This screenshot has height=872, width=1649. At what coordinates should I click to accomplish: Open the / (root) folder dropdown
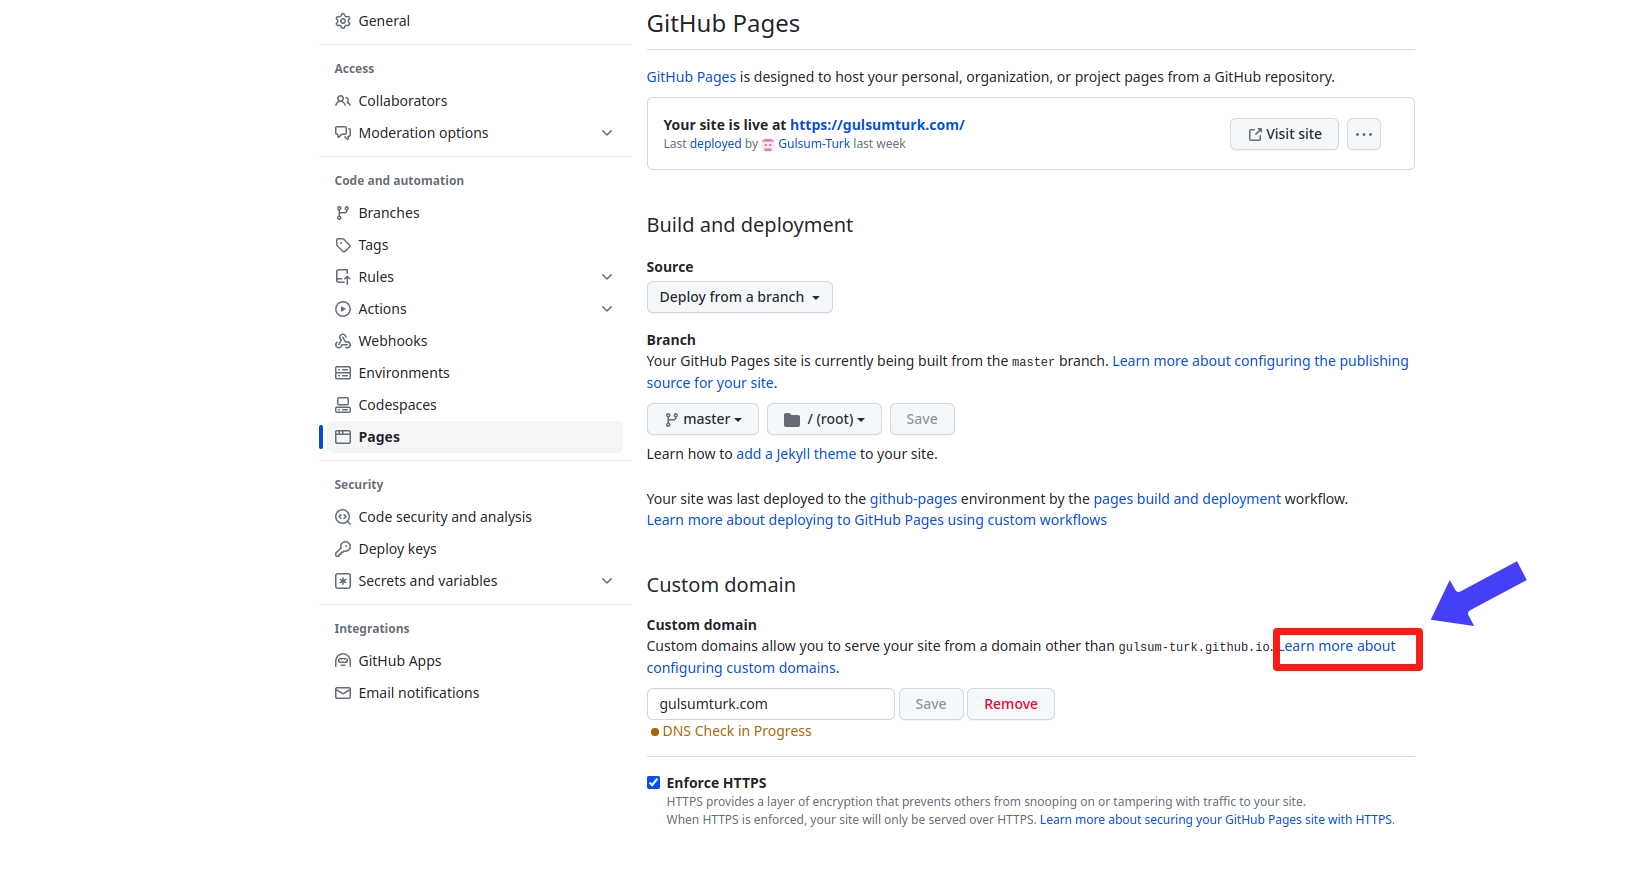tap(824, 419)
